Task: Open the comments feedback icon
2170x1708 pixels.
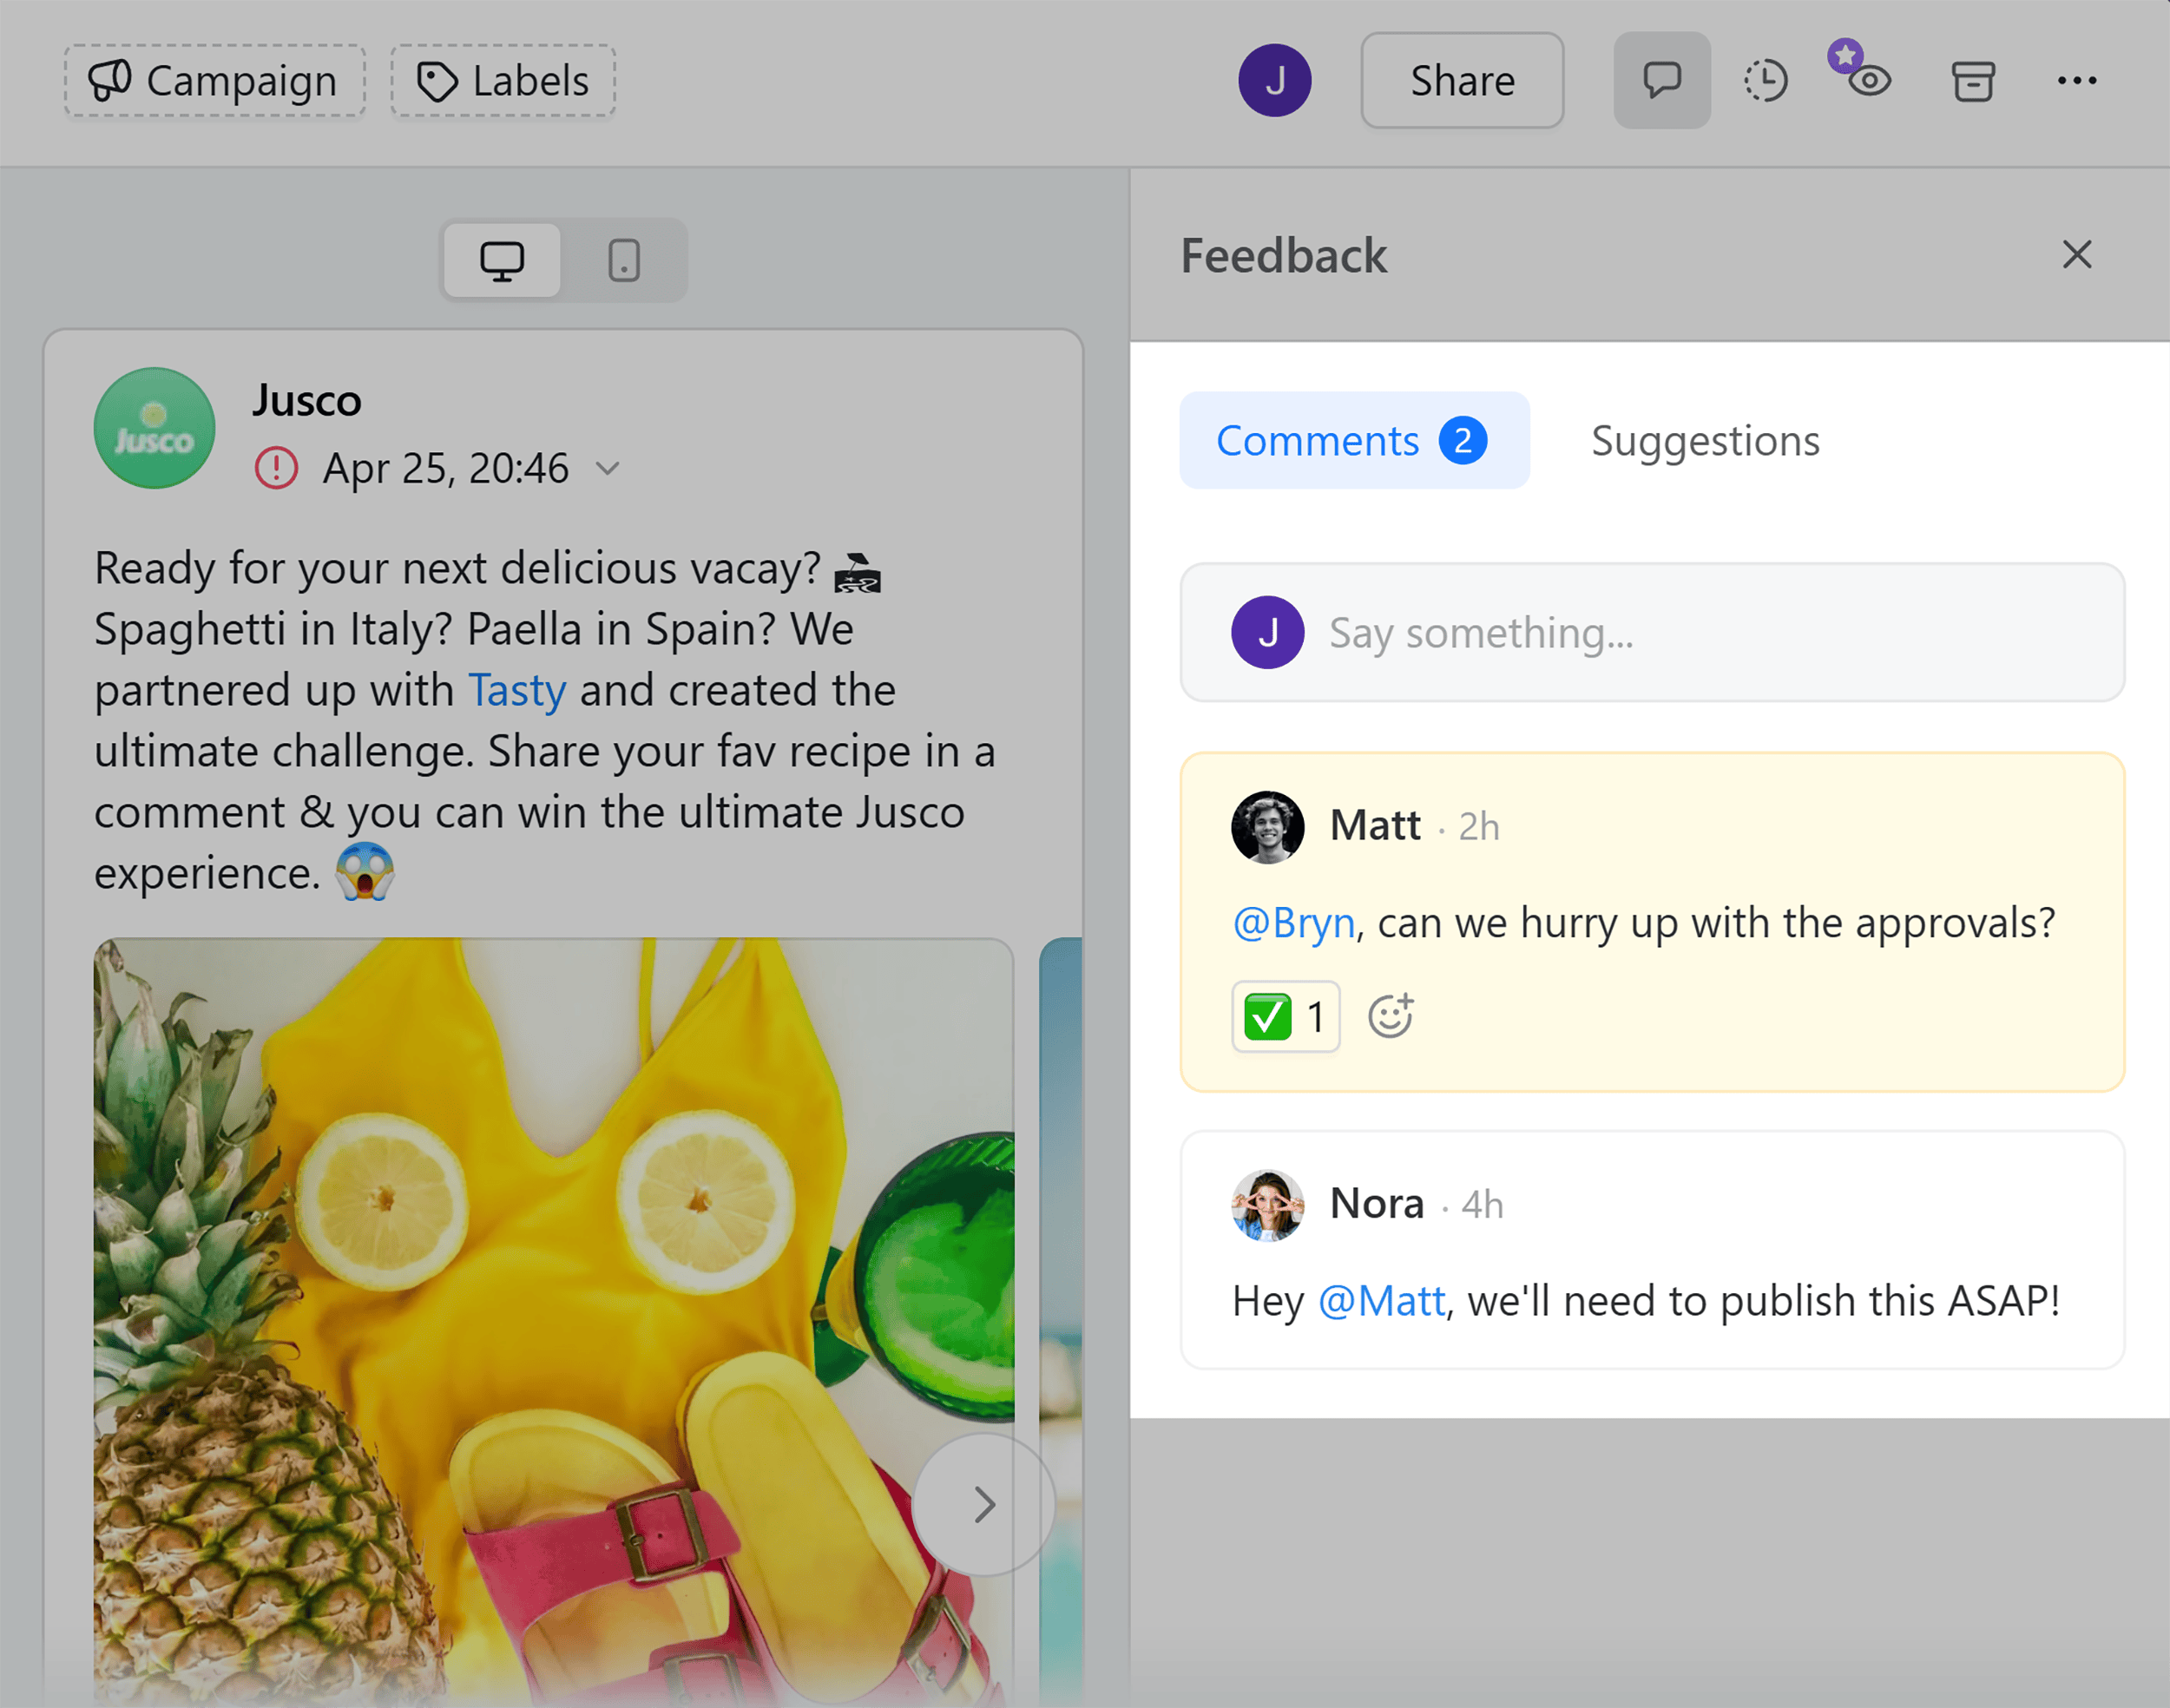Action: pyautogui.click(x=1661, y=80)
